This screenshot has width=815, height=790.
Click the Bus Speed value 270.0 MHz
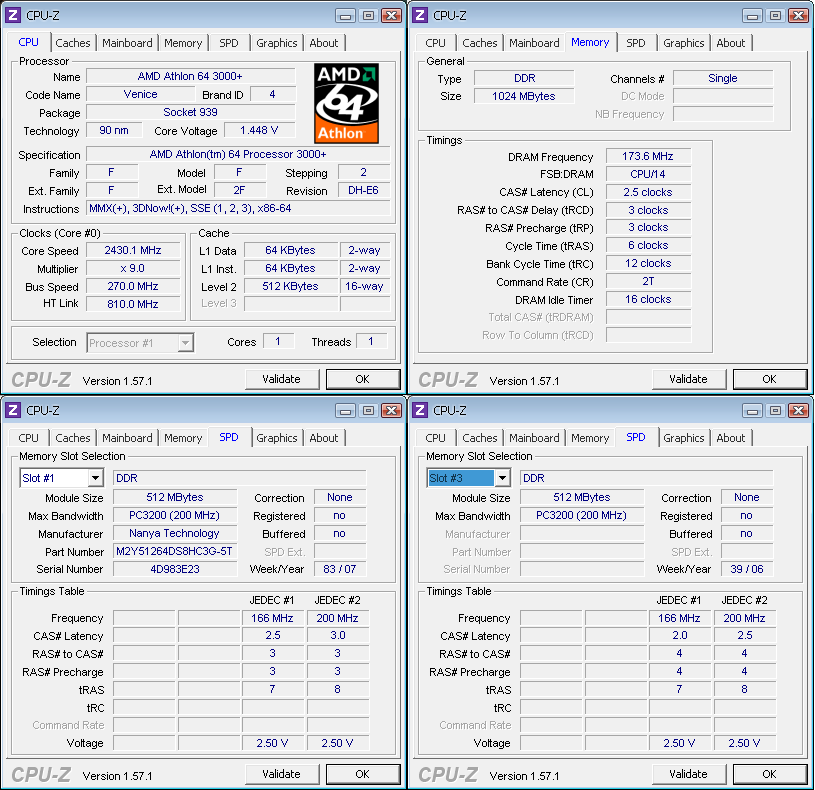pos(133,286)
